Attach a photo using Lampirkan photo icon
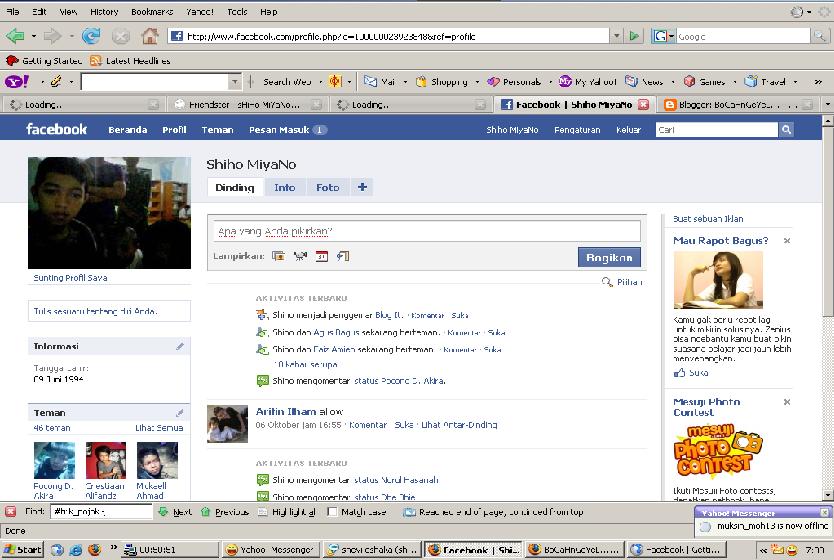 [x=278, y=256]
